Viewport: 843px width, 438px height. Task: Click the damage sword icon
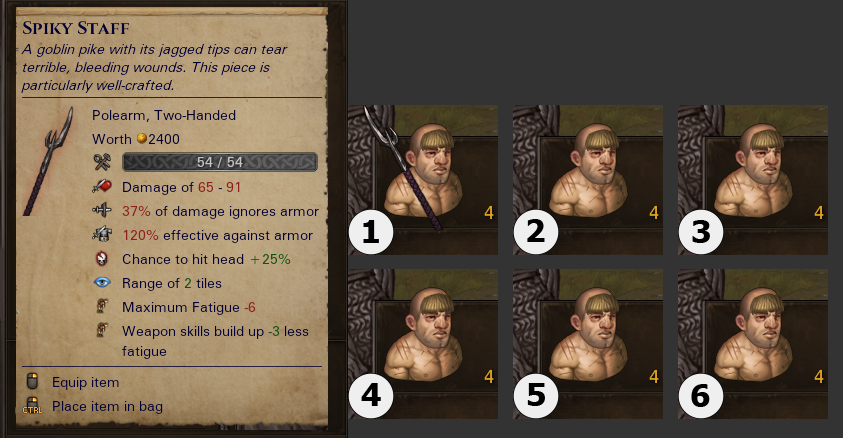click(x=102, y=186)
